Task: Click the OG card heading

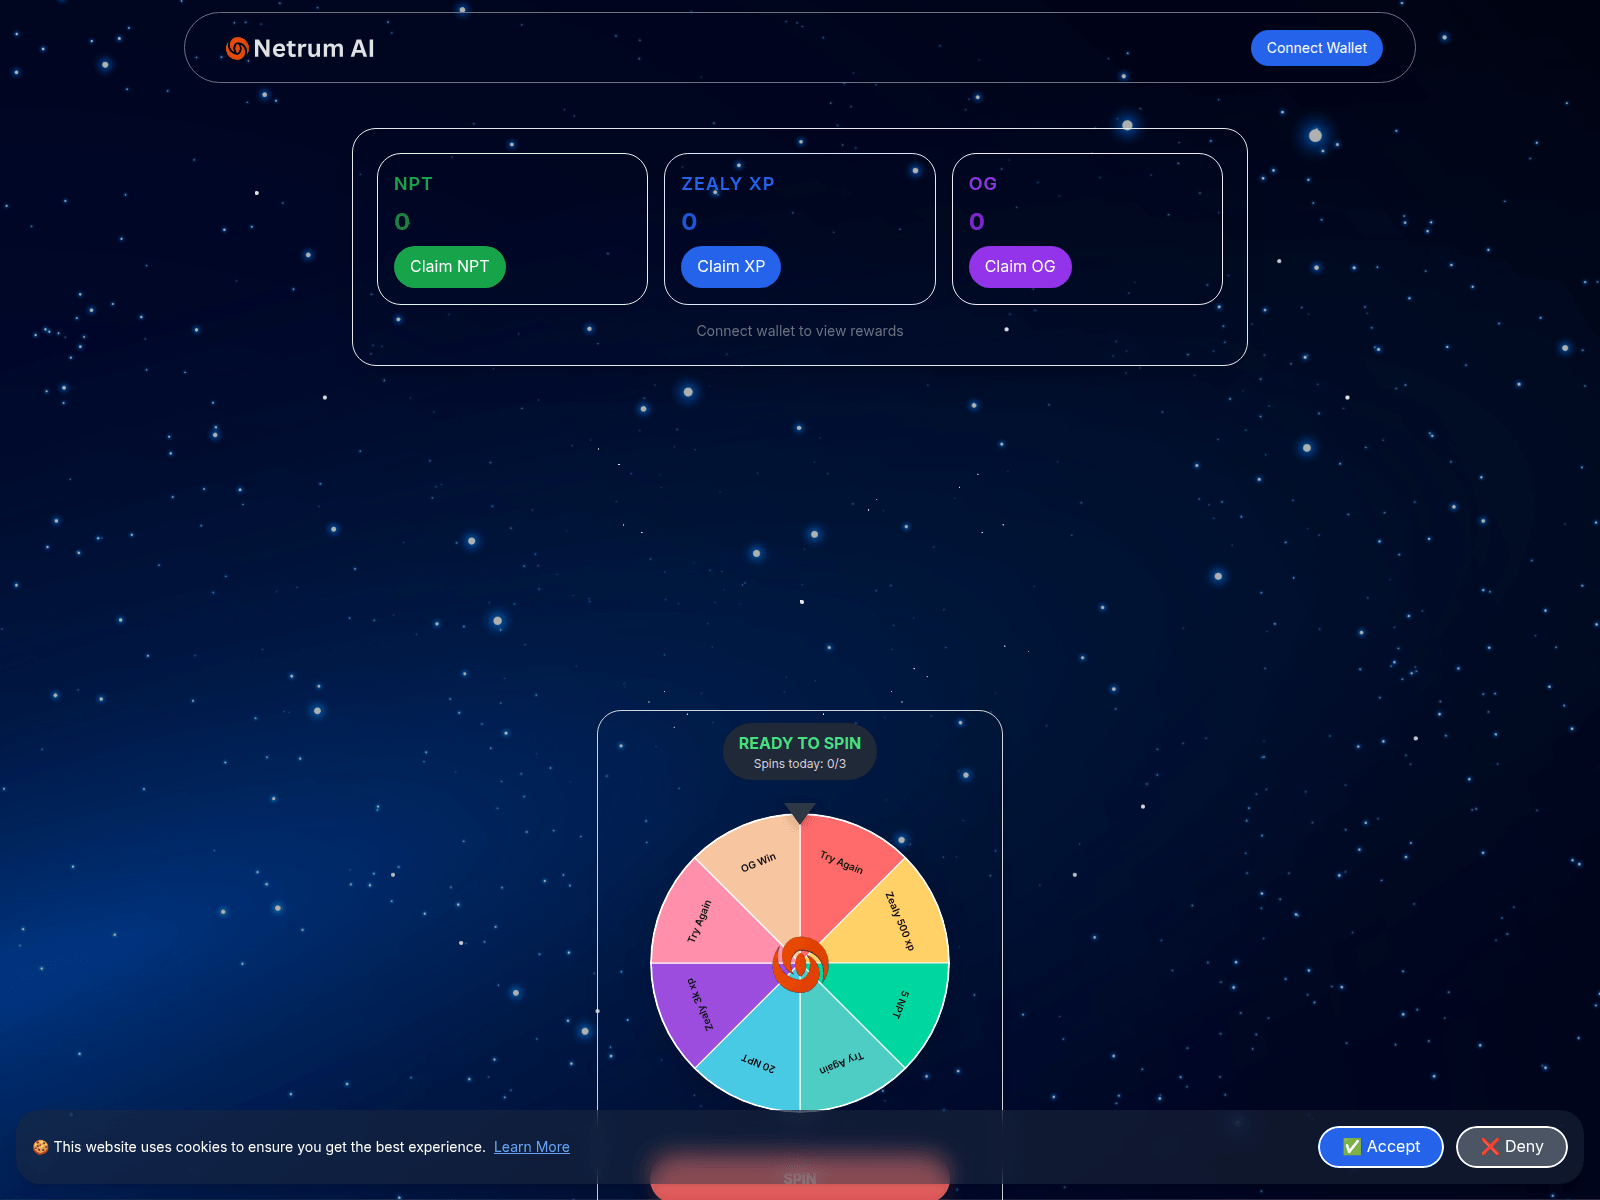Action: point(983,184)
